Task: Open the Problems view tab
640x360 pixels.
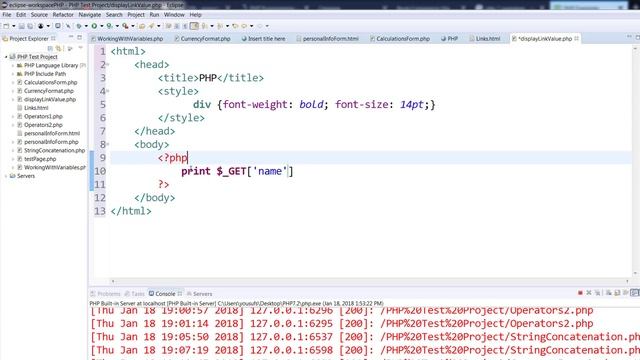Action: pyautogui.click(x=105, y=294)
